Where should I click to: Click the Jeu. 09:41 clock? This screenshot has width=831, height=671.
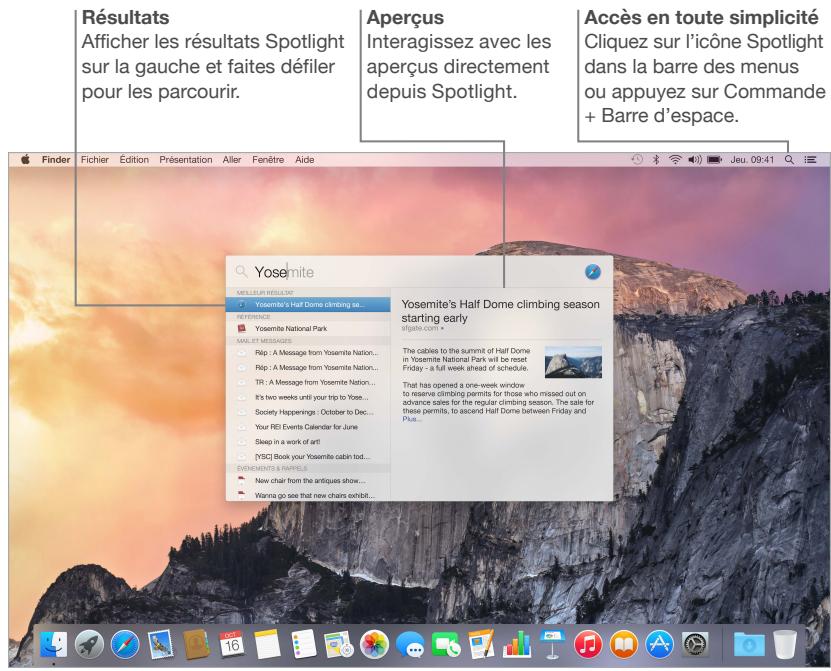point(752,160)
